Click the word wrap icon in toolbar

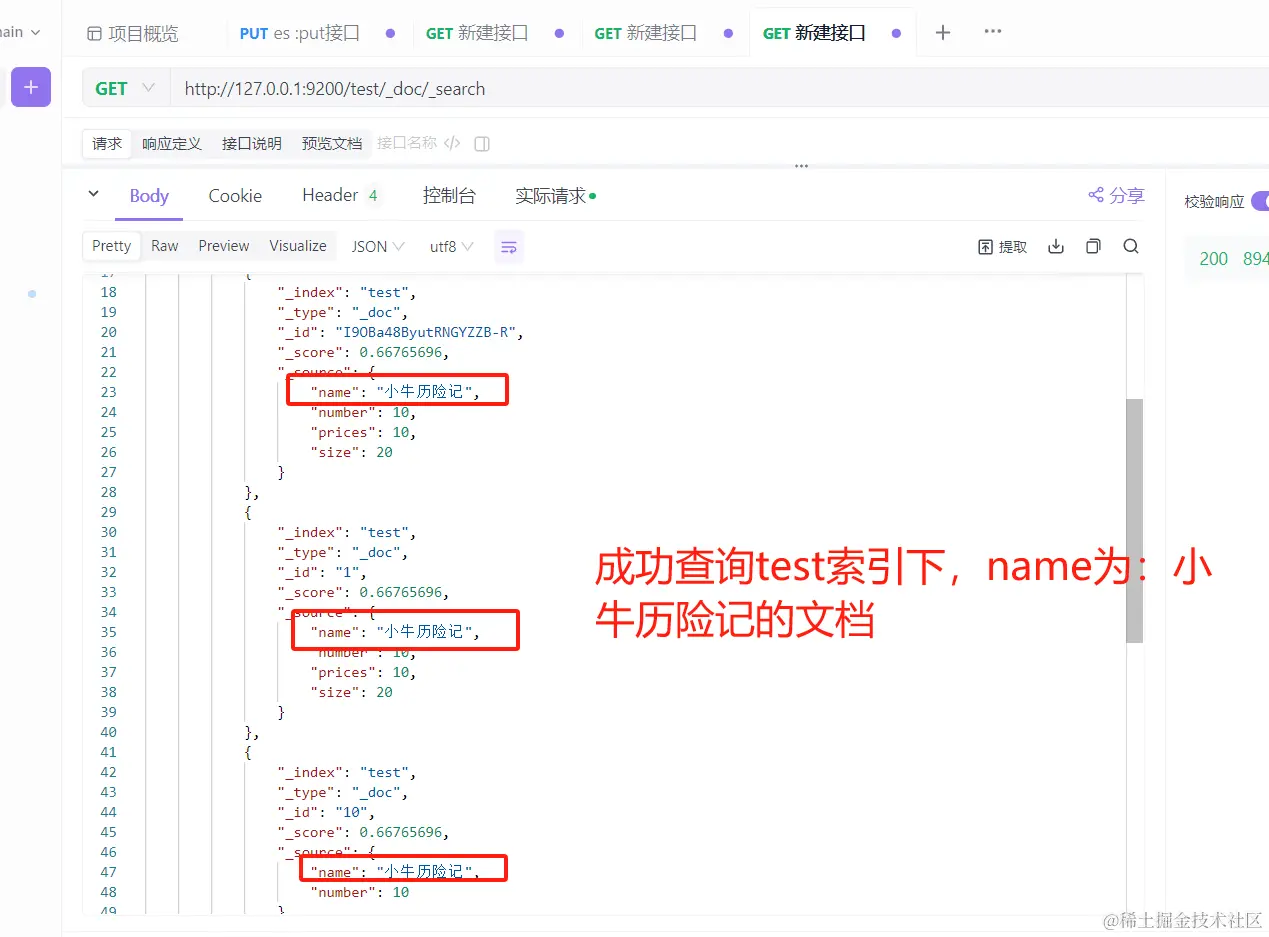tap(509, 246)
